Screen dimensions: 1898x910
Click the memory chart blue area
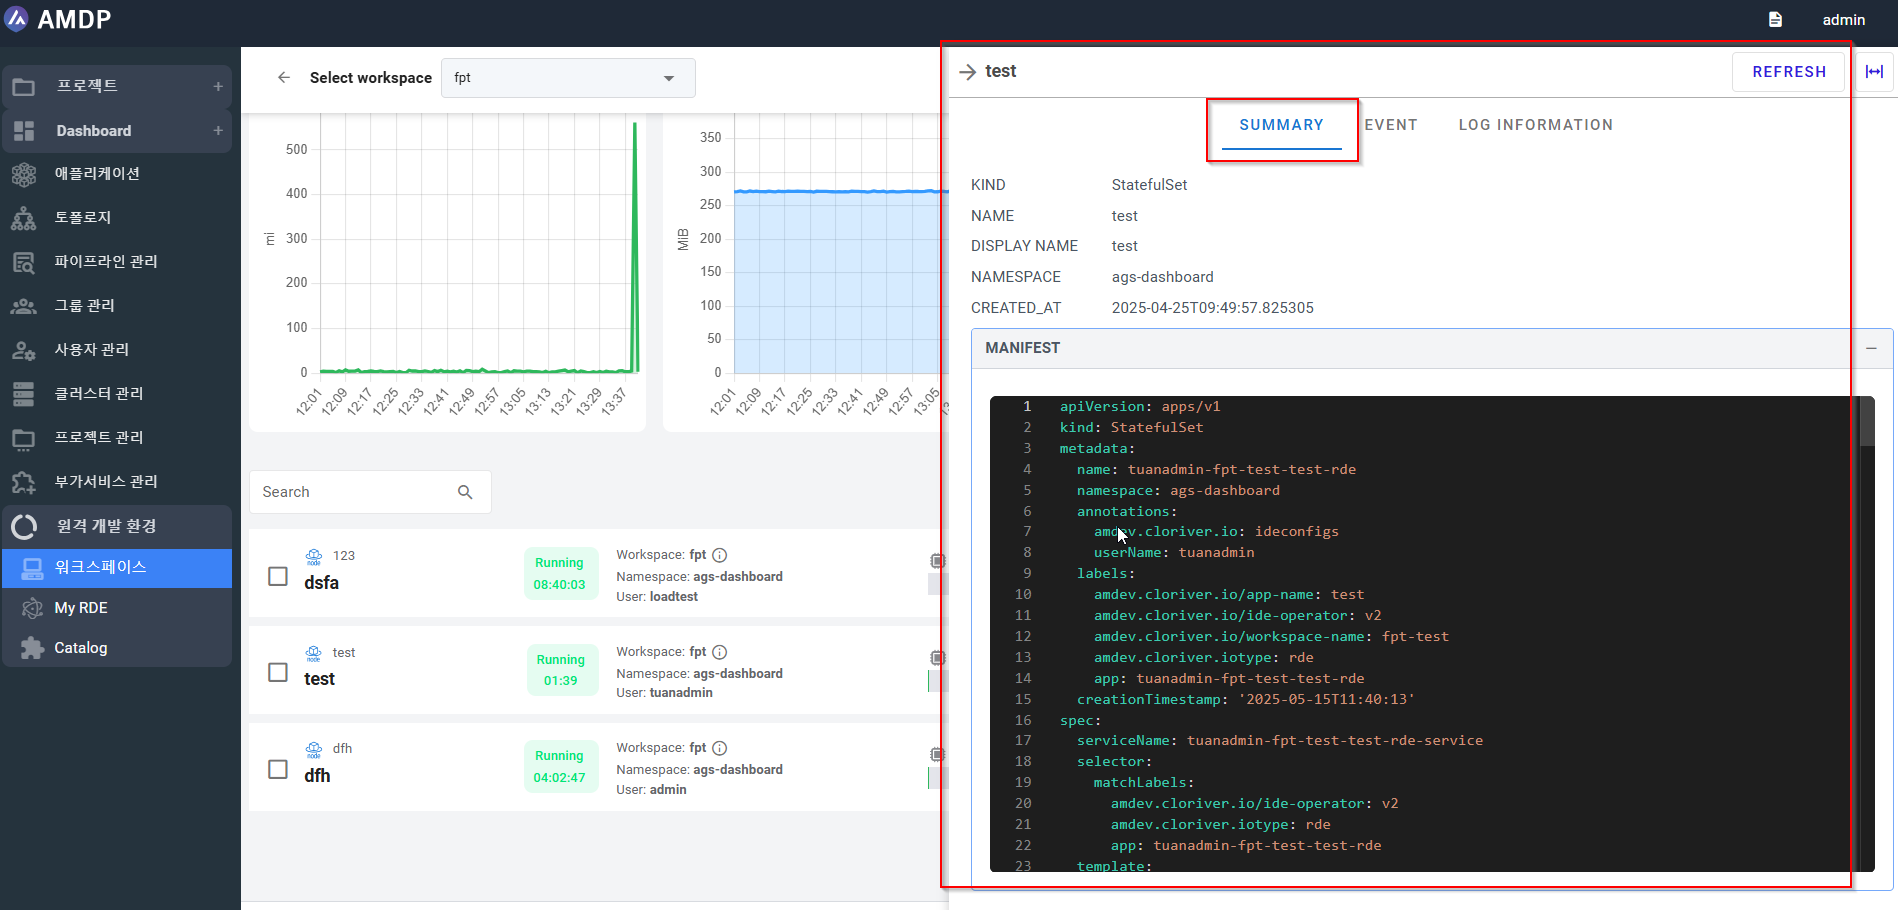tap(840, 282)
